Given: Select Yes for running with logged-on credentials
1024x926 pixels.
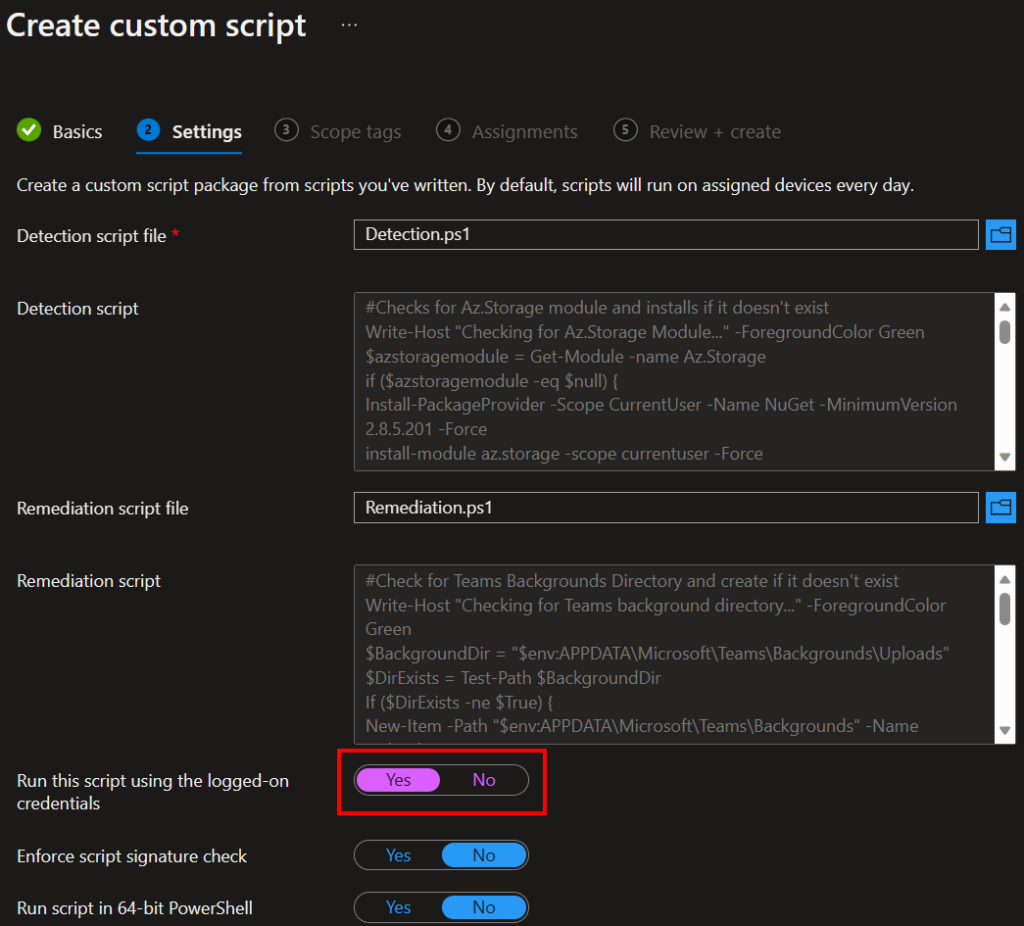Looking at the screenshot, I should pos(398,780).
